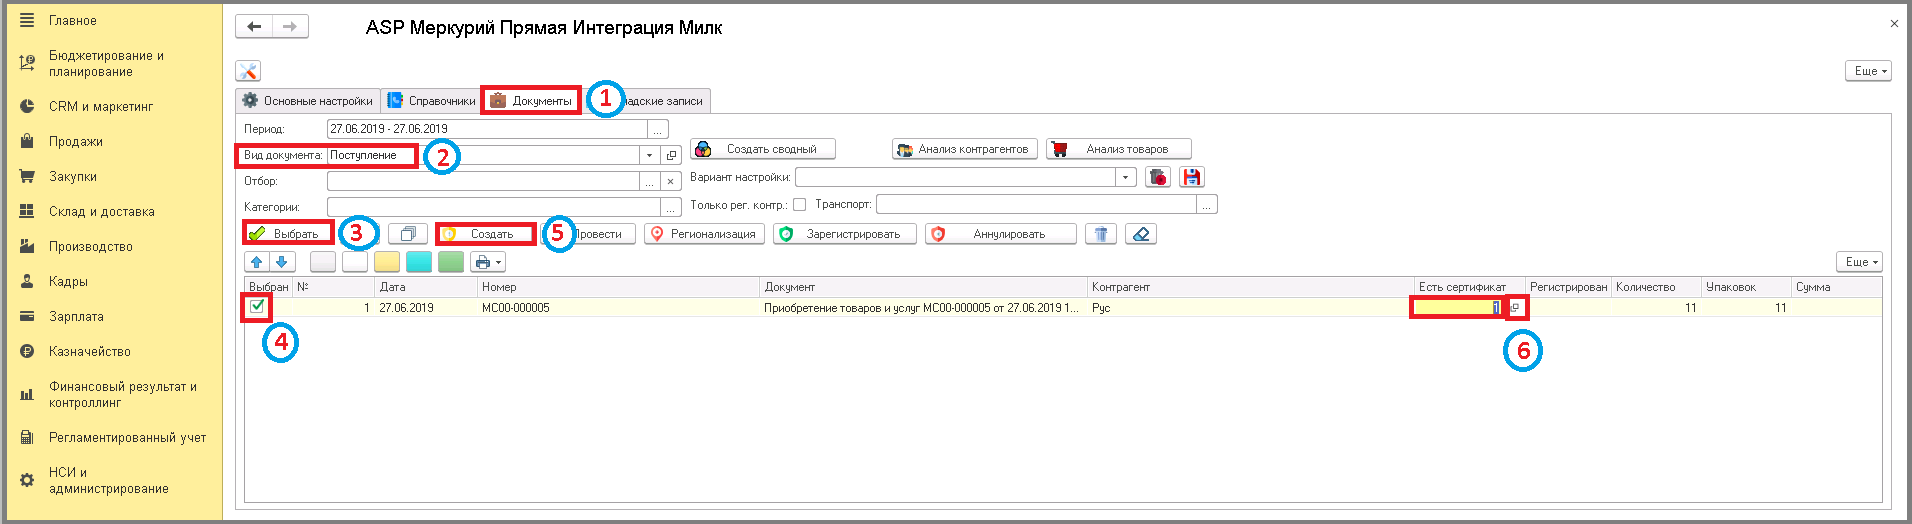Image resolution: width=1912 pixels, height=524 pixels.
Task: Click Зарегистрировать button
Action: click(845, 234)
